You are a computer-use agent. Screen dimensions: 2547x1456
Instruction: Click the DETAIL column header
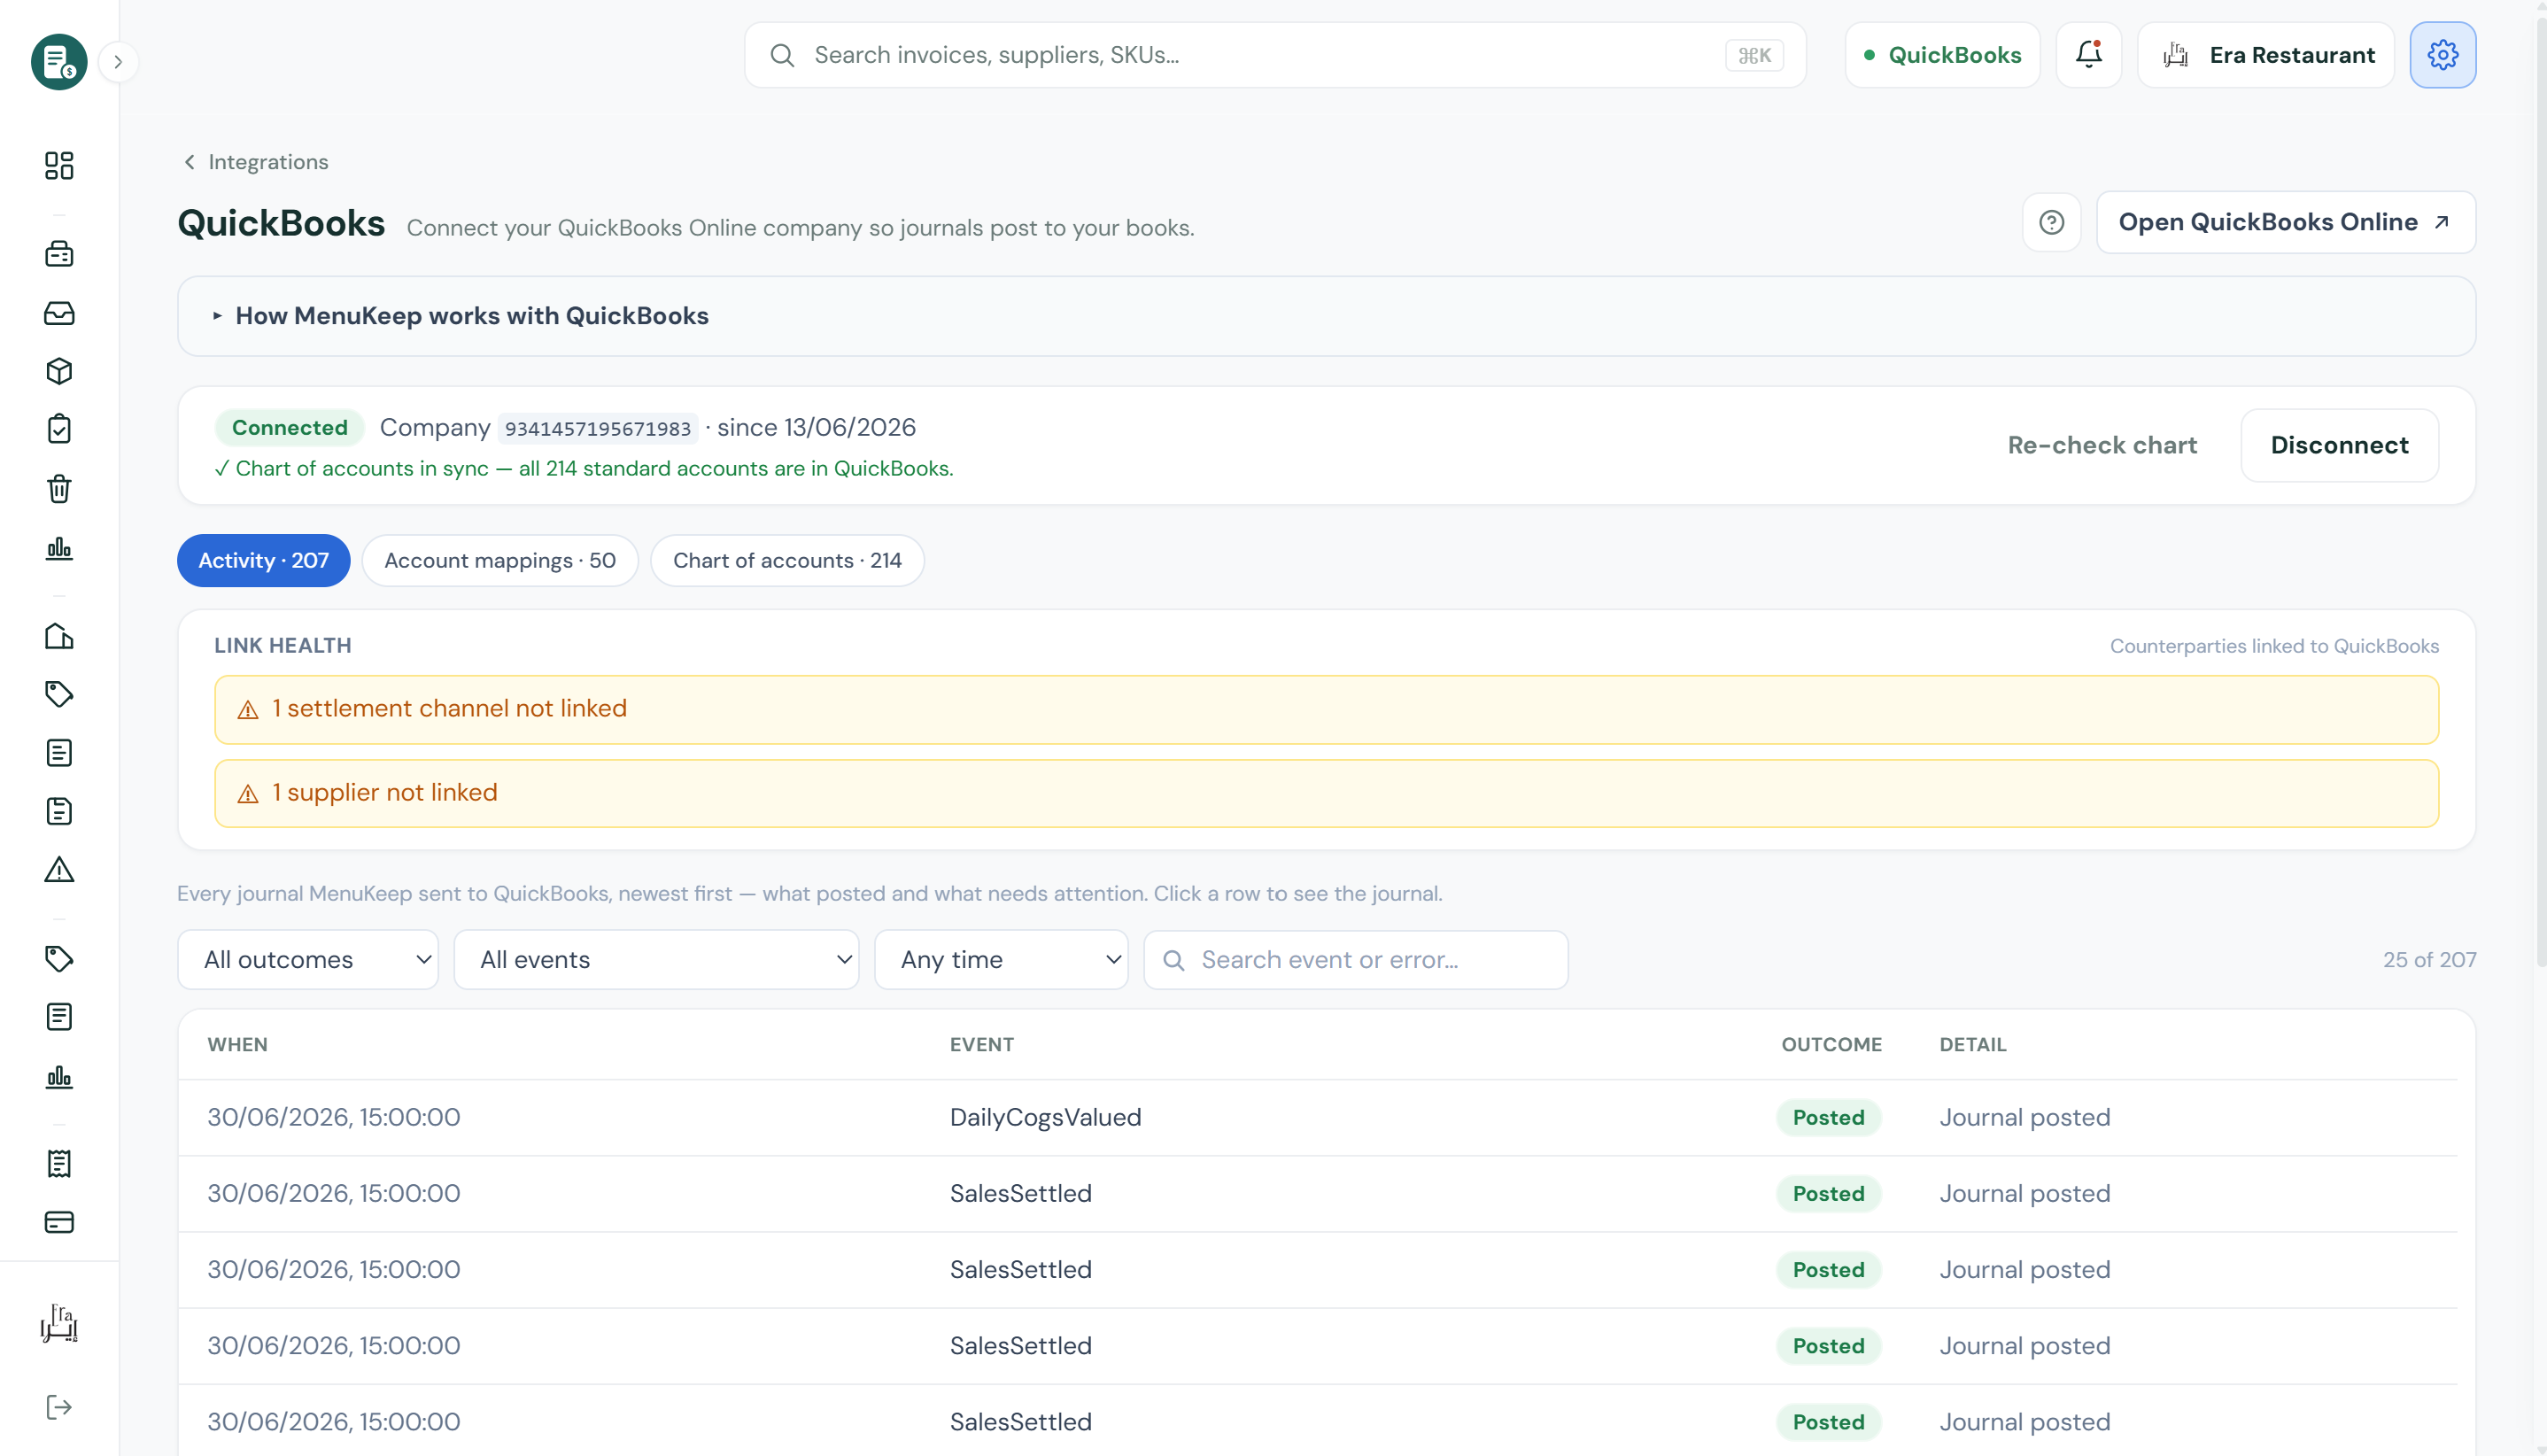point(1972,1044)
